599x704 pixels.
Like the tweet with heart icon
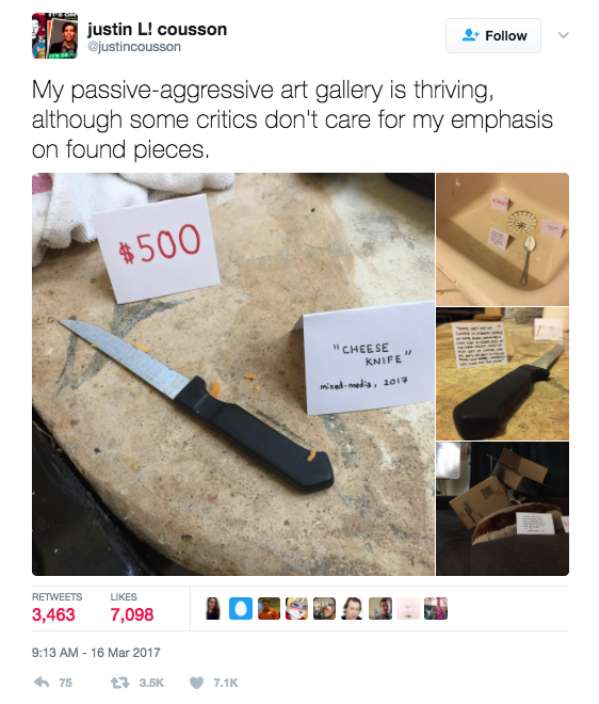click(196, 682)
